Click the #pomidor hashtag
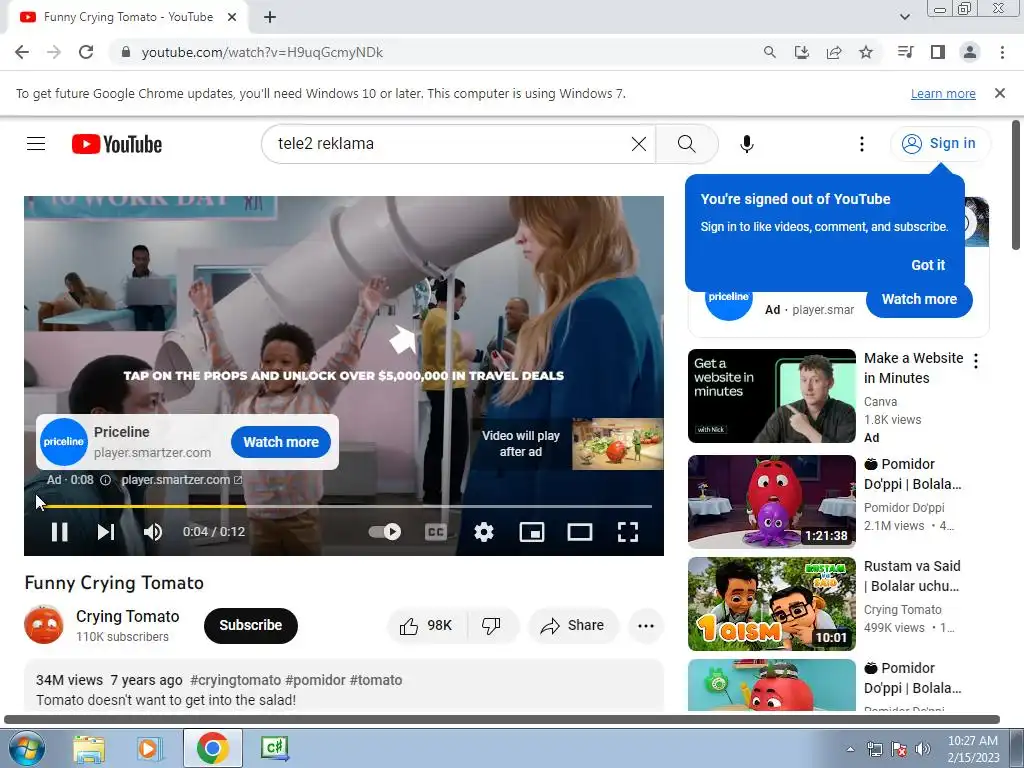The width and height of the screenshot is (1024, 768). [x=315, y=680]
